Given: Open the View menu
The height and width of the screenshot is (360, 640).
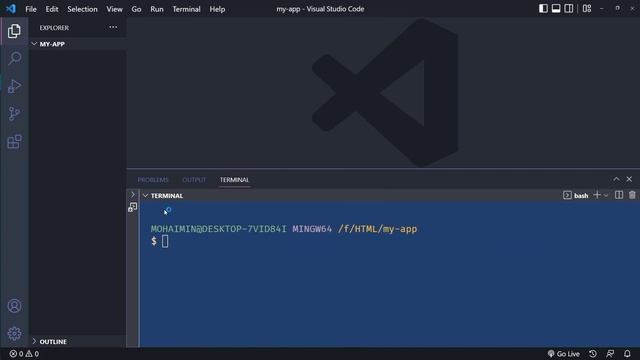Looking at the screenshot, I should (114, 9).
